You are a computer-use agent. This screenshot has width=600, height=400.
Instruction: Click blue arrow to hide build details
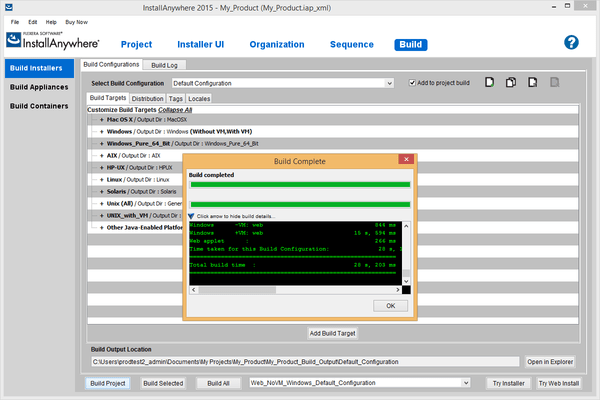[191, 216]
